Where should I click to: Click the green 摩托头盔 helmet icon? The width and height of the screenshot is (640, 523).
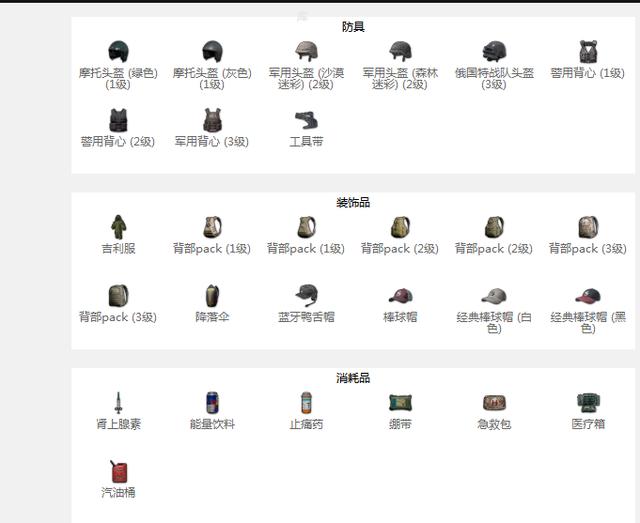pyautogui.click(x=118, y=51)
